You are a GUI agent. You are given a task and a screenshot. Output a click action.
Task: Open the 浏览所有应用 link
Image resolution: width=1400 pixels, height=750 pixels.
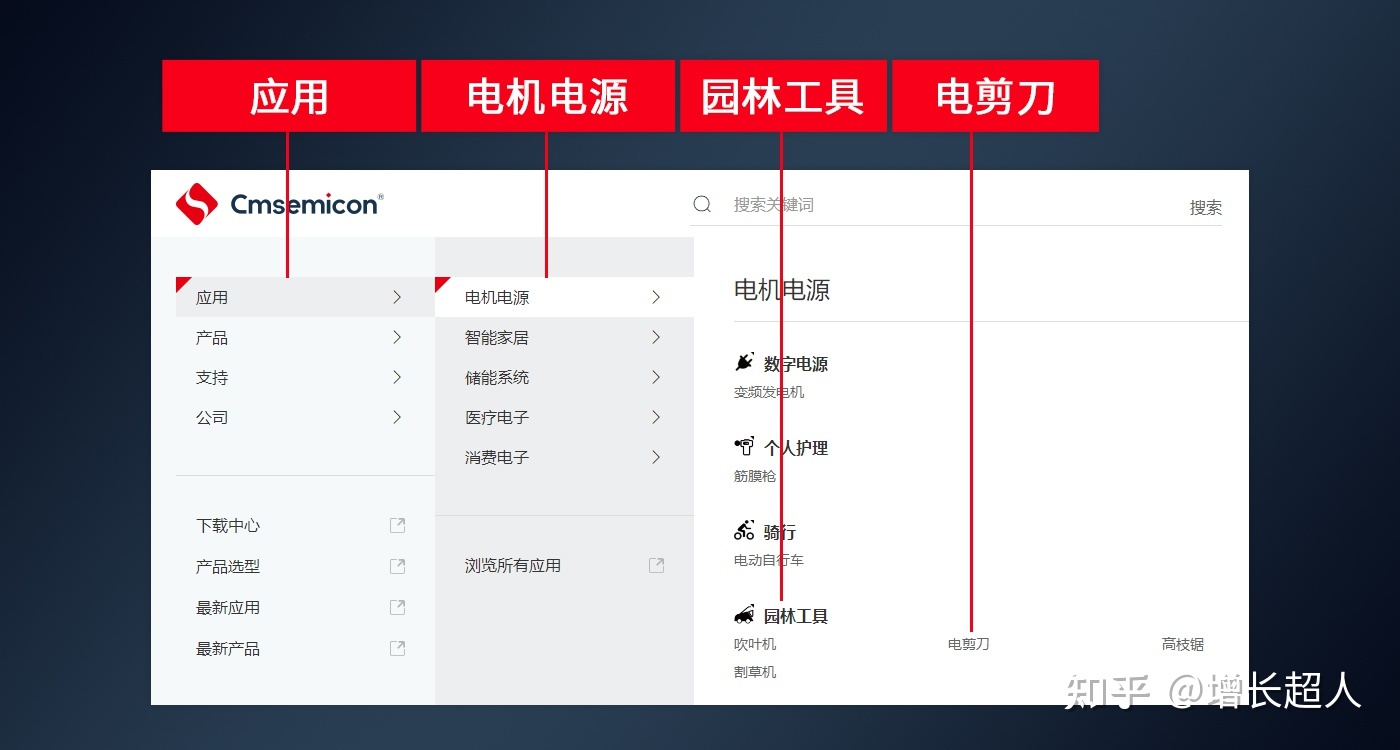coord(513,565)
